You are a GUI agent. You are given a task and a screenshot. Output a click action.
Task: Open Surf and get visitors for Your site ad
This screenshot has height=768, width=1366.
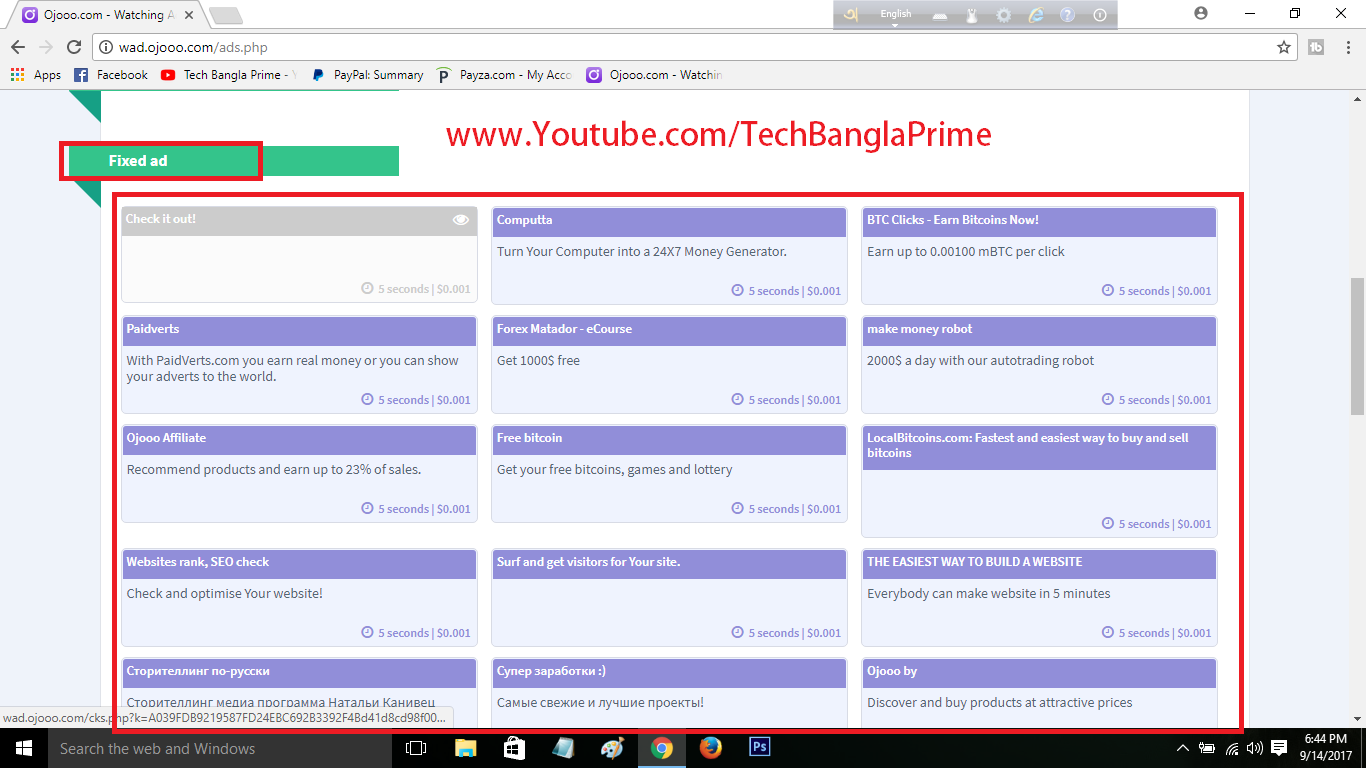(x=669, y=598)
